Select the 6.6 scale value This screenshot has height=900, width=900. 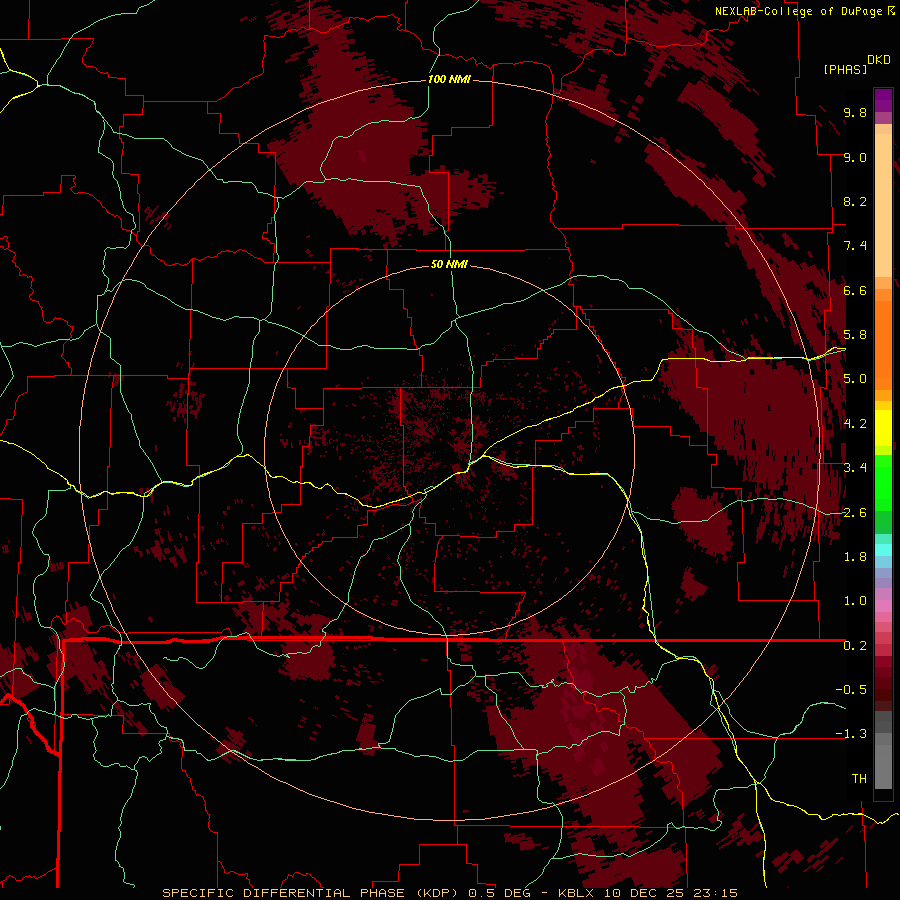855,290
